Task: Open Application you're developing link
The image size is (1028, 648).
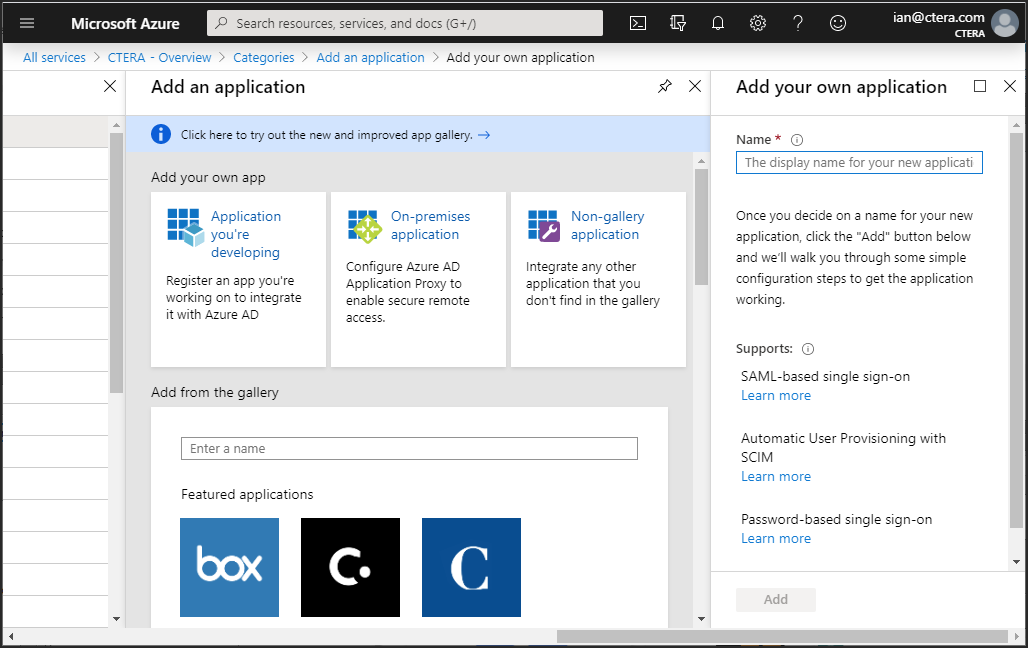Action: click(246, 234)
